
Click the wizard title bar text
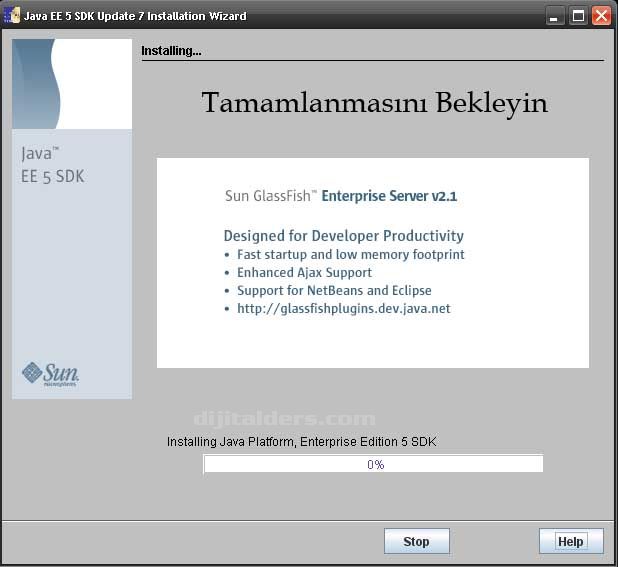click(135, 16)
